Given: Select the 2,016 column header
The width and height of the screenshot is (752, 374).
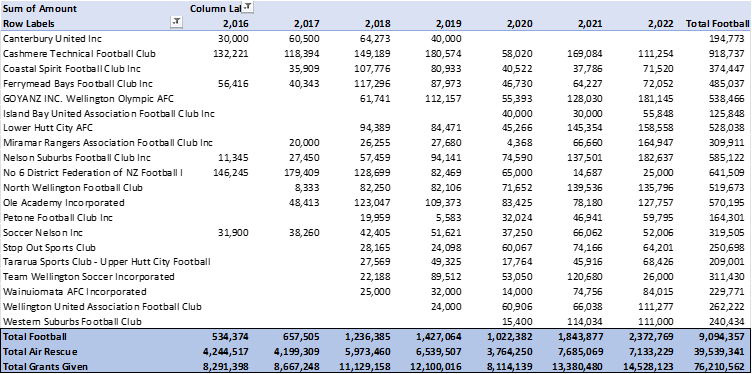Looking at the screenshot, I should point(236,23).
